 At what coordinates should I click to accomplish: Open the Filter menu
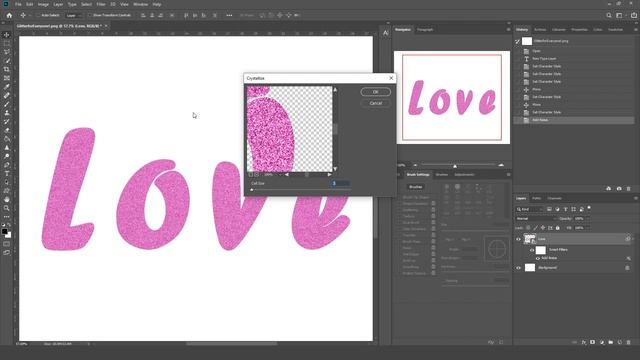101,4
